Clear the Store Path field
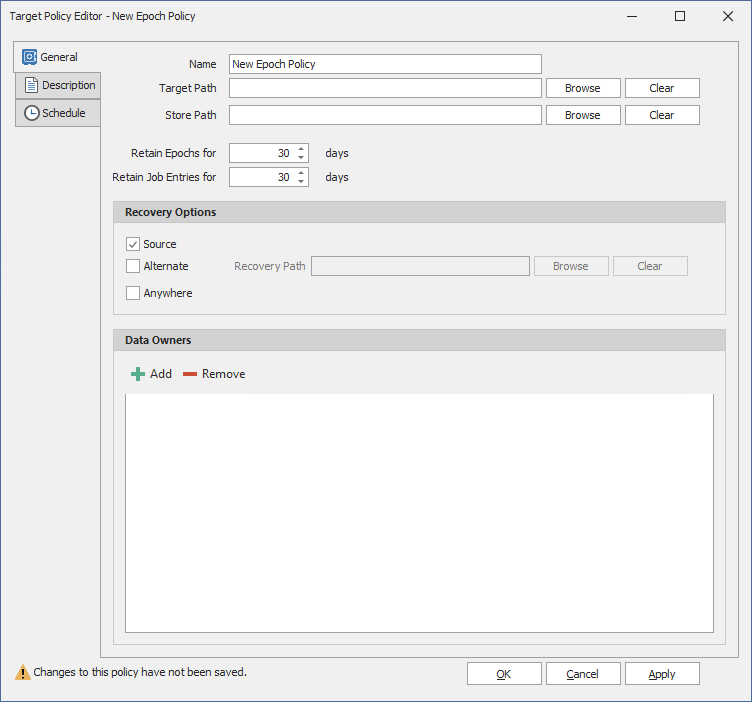 [x=662, y=115]
